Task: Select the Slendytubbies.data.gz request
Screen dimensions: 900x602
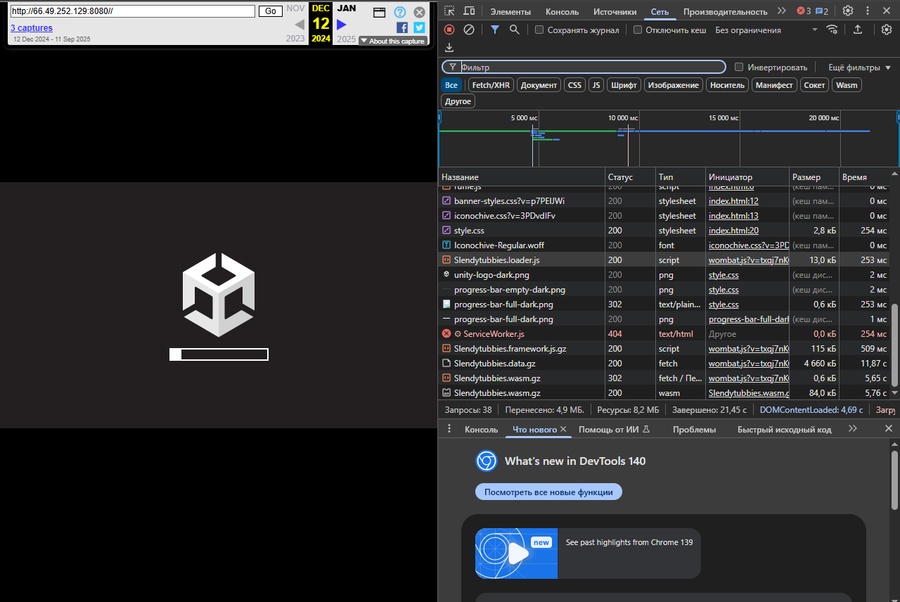Action: [x=665, y=363]
